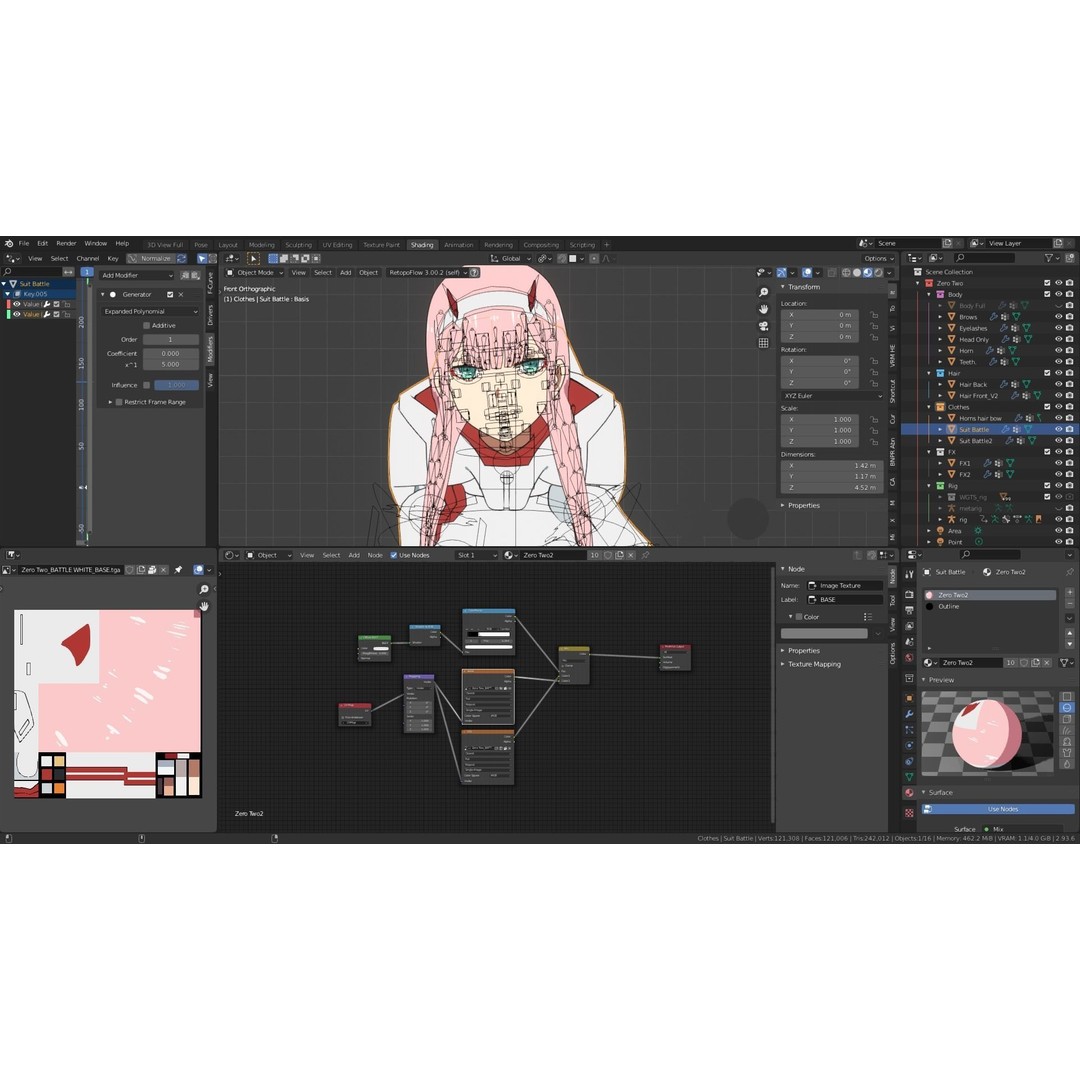
Task: Open RetopoFlow 3.00.2 menu button
Action: 427,273
